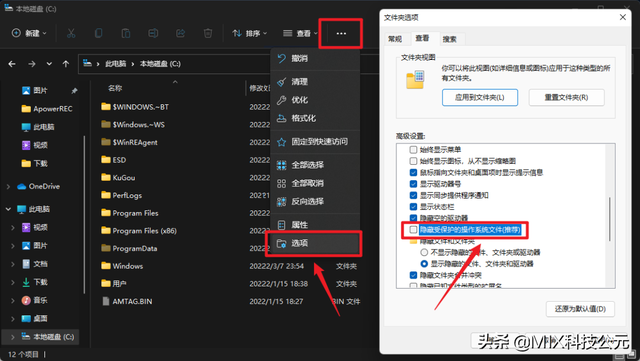Image resolution: width=640 pixels, height=361 pixels.
Task: Open the three-dots See more menu
Action: click(341, 33)
